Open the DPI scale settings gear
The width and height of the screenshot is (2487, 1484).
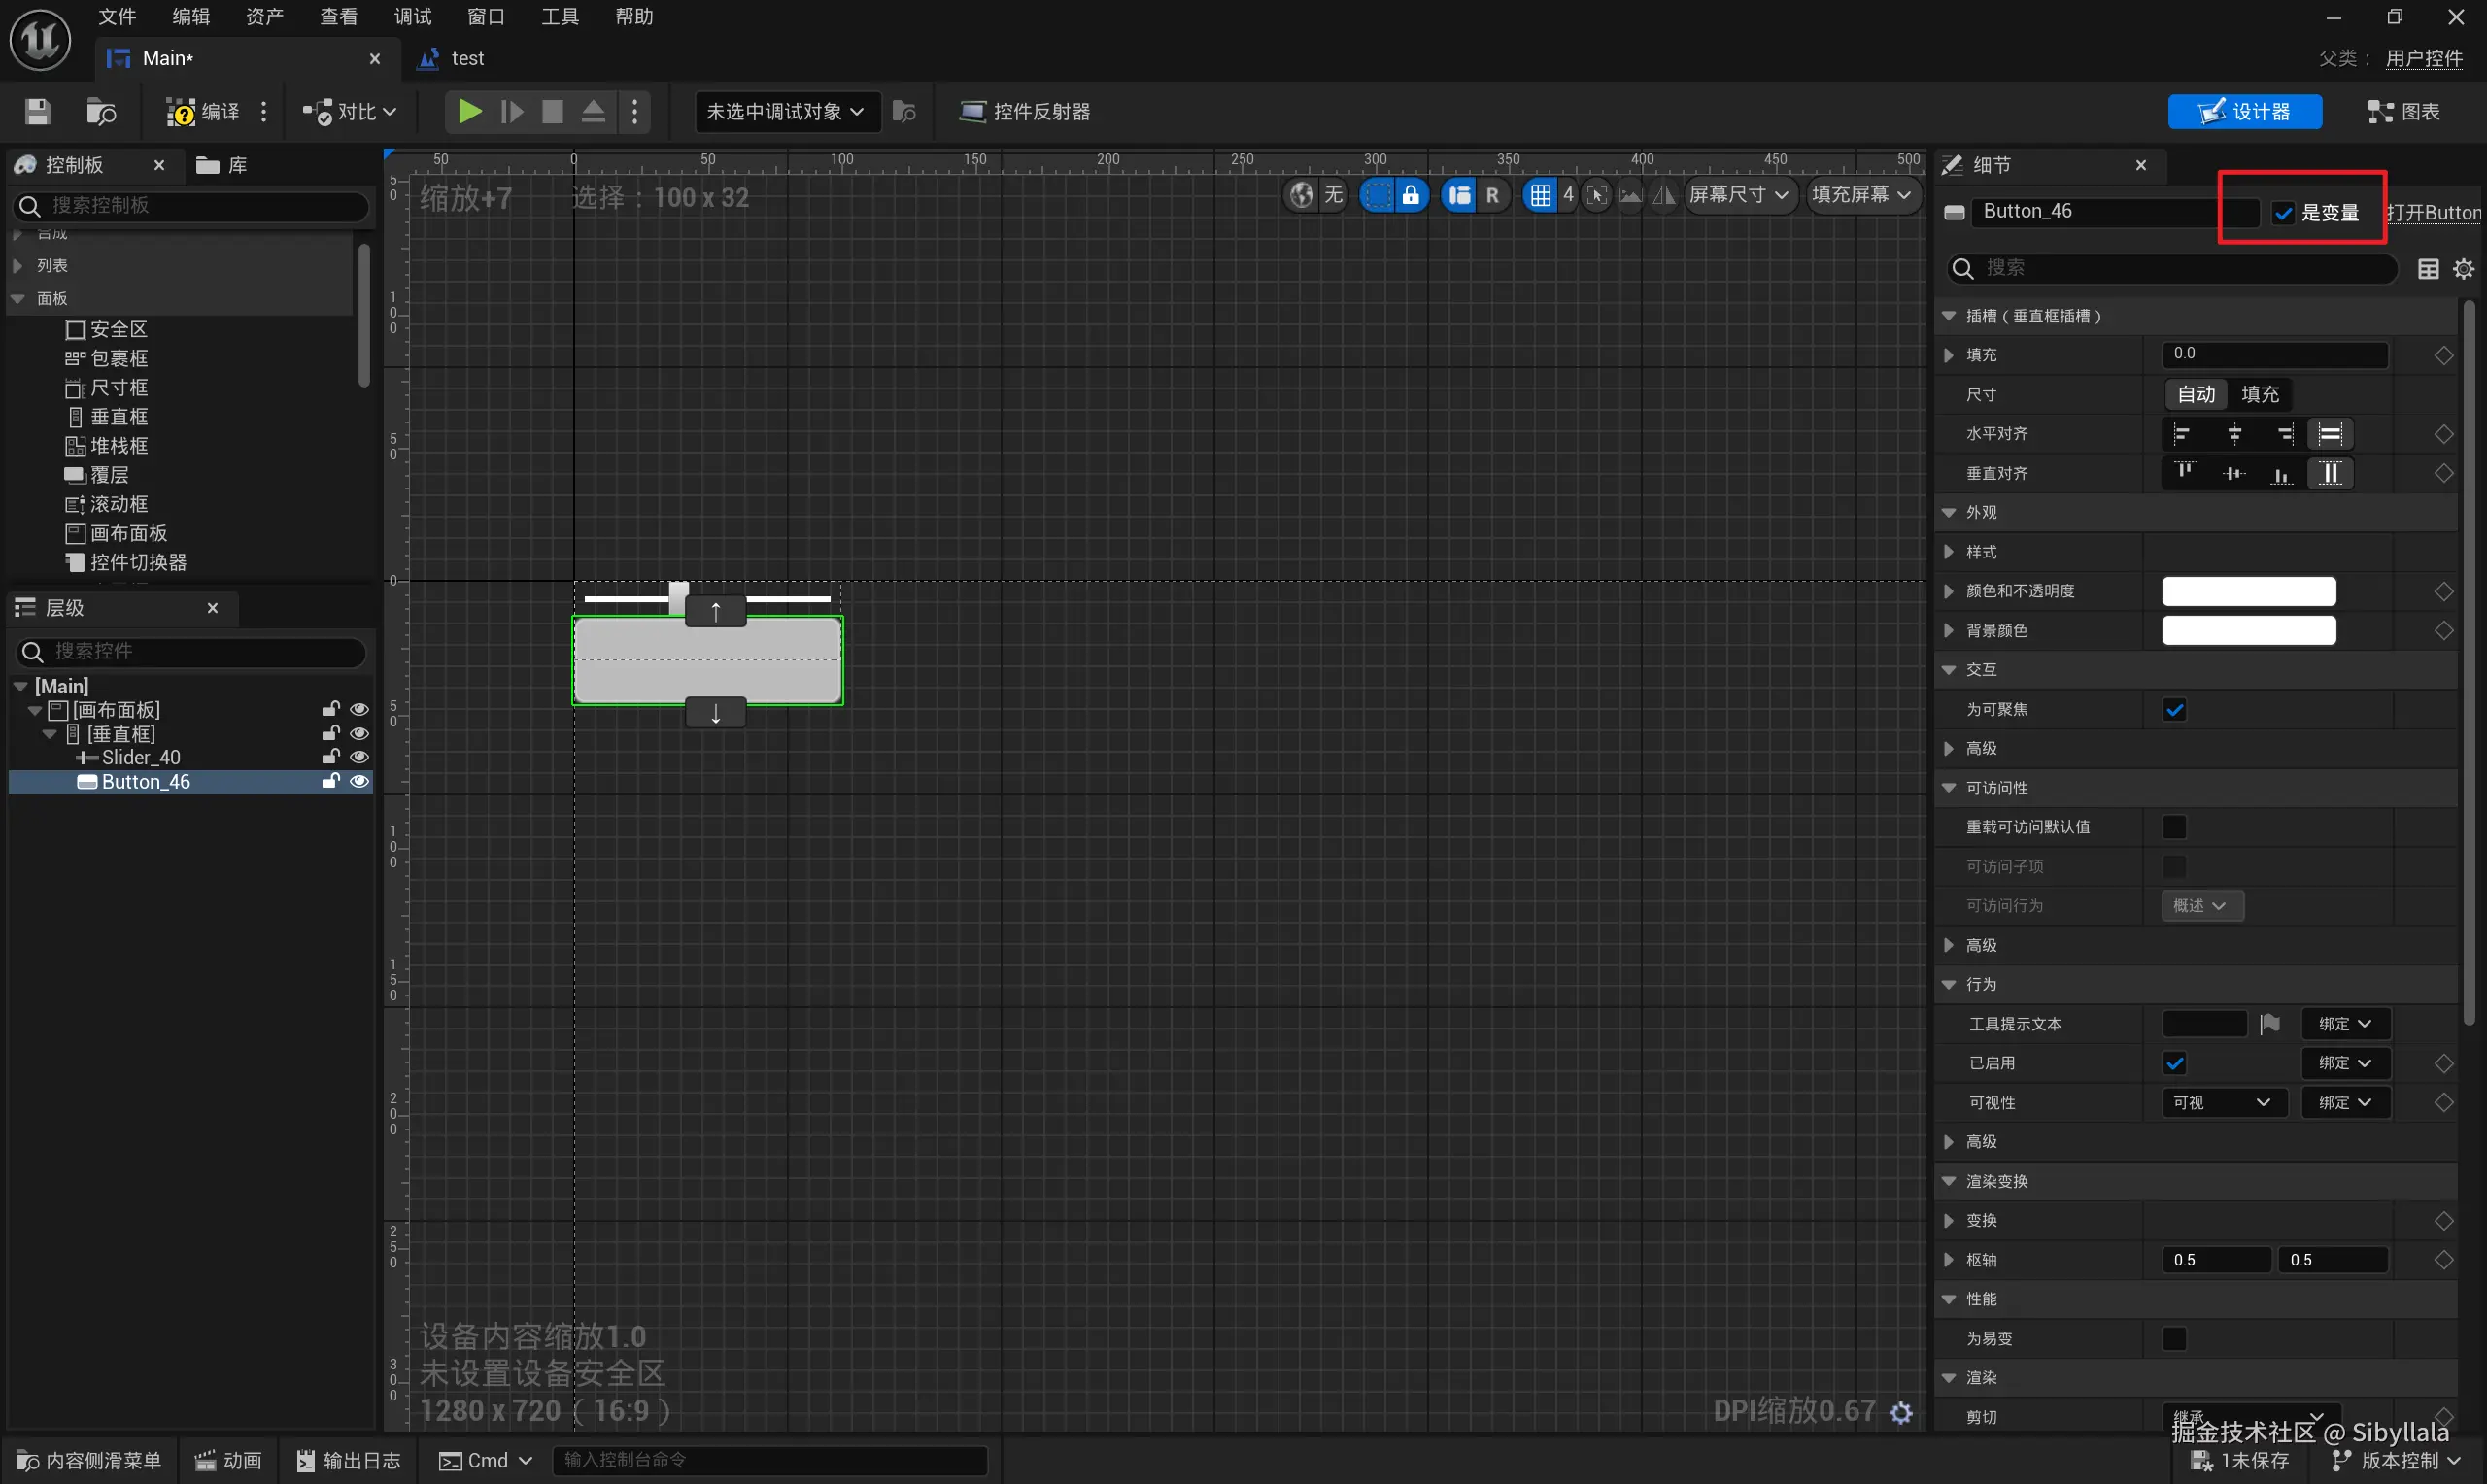[1901, 1411]
